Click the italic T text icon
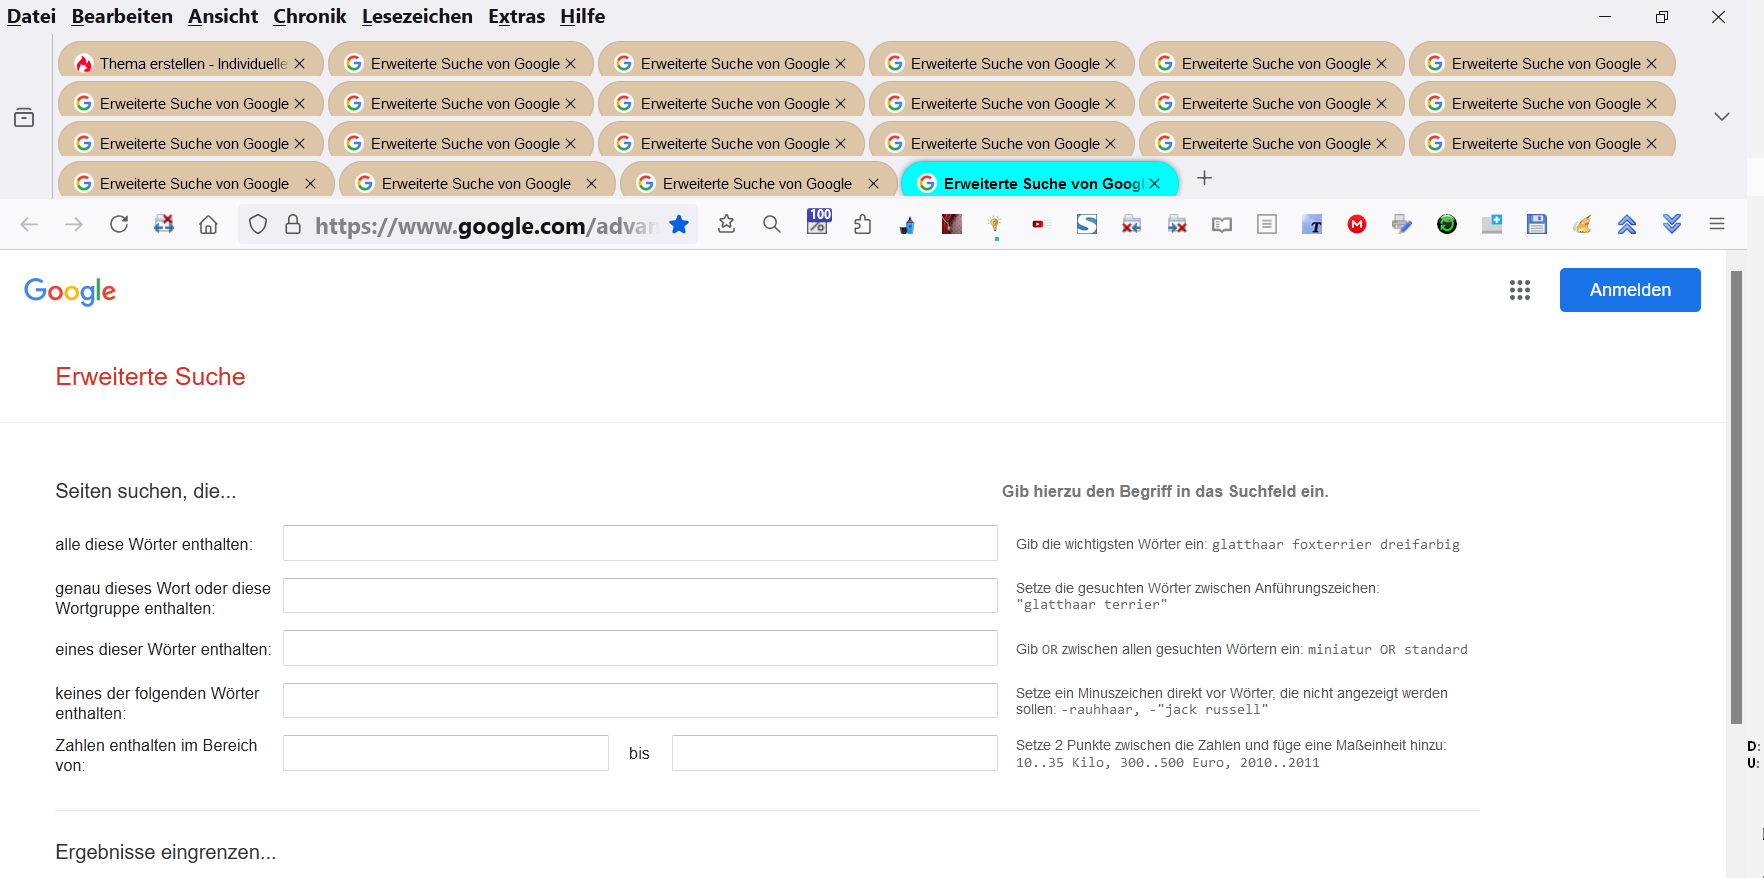1764x878 pixels. pyautogui.click(x=1312, y=224)
